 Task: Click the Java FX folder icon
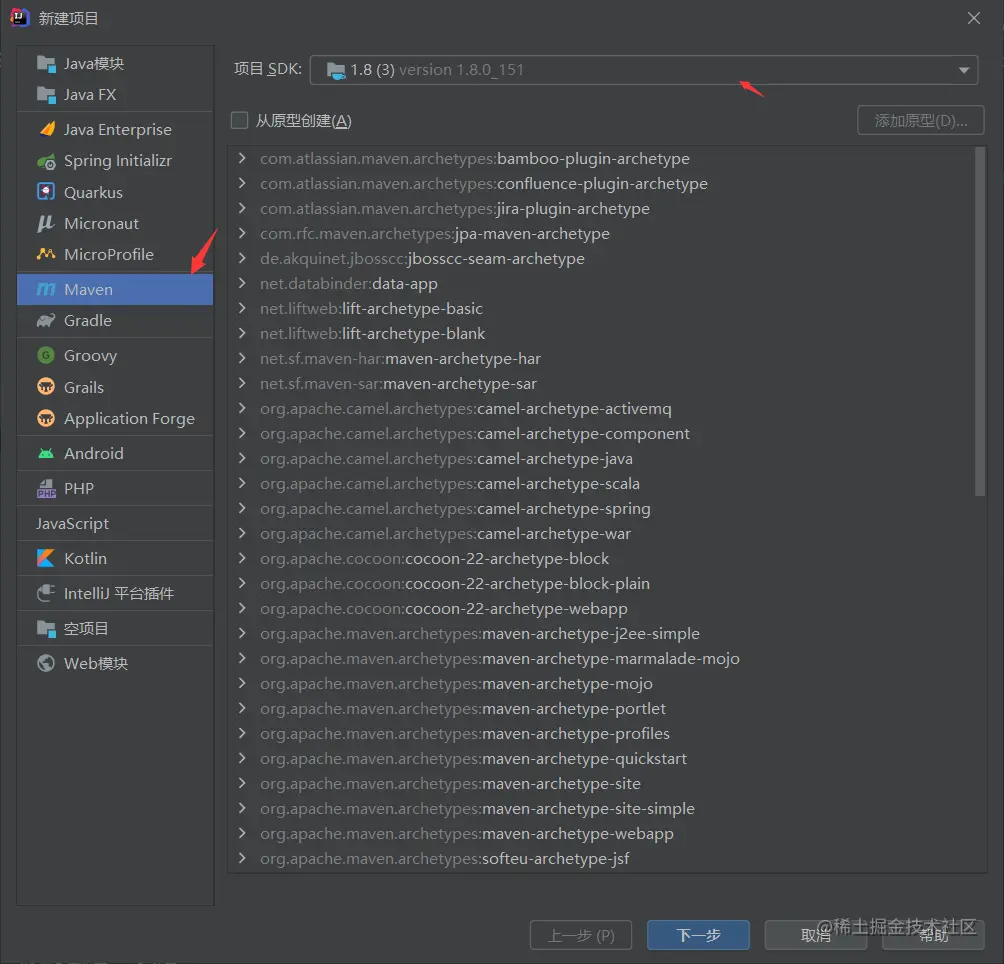point(46,95)
